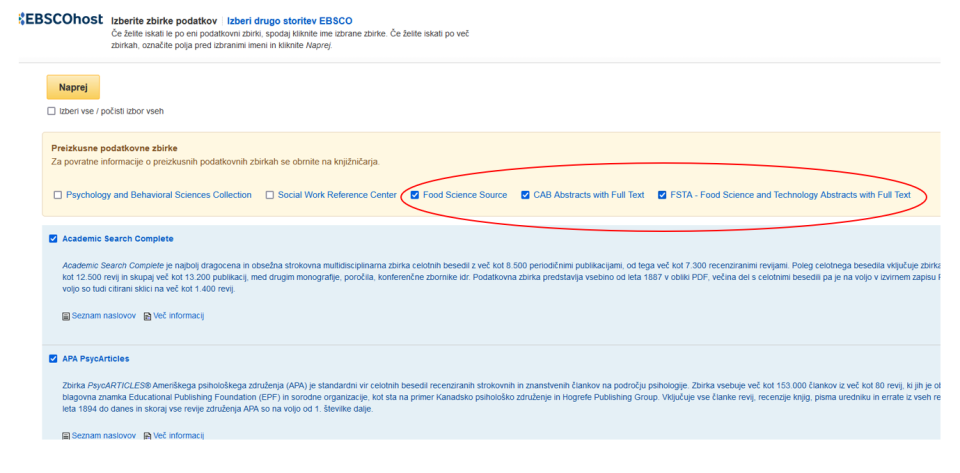
Task: Click the EBSCOhost logo
Action: [60, 20]
